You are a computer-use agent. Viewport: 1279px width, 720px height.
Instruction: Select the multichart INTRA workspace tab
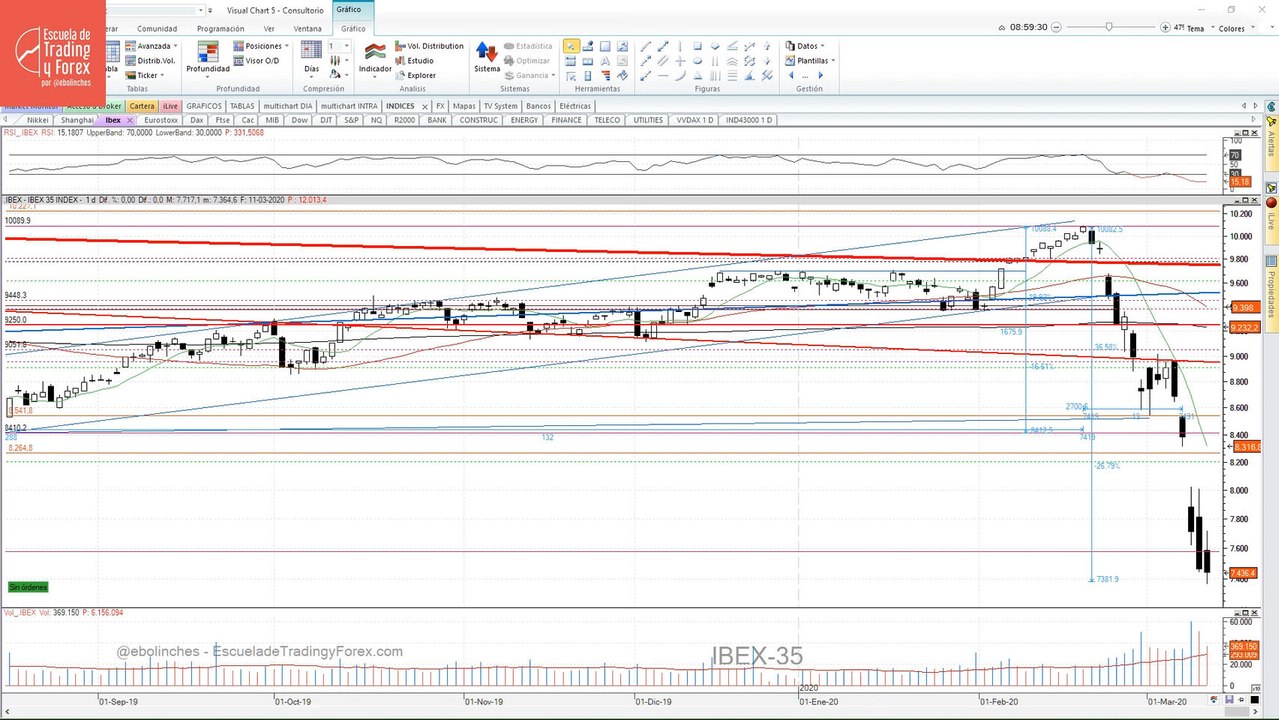click(349, 106)
